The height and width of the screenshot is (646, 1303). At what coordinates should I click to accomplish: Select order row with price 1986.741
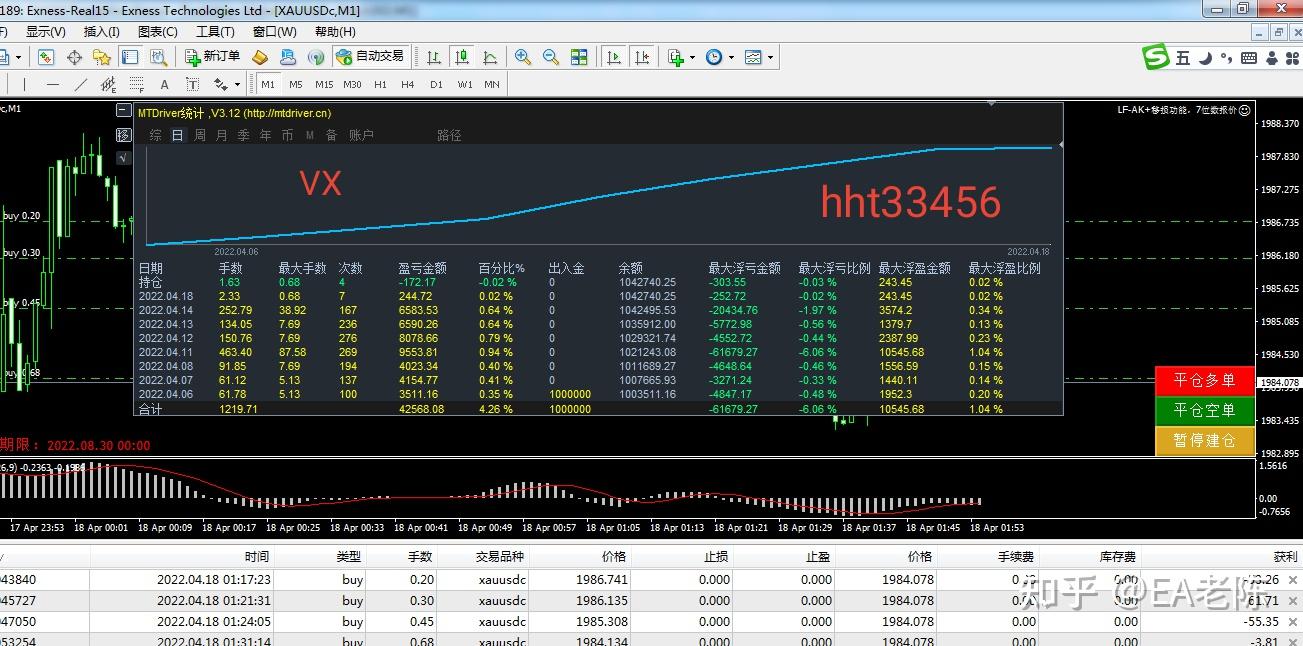click(651, 580)
